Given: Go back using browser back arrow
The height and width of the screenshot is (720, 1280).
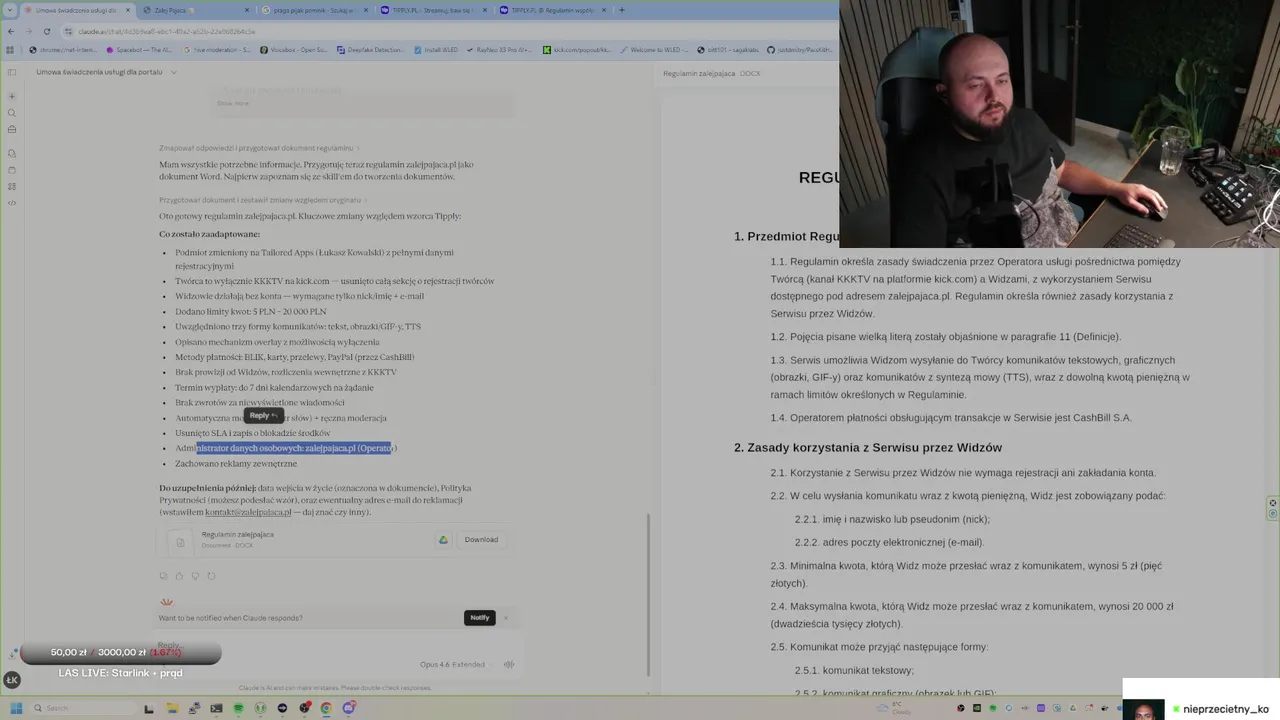Looking at the screenshot, I should click(11, 31).
